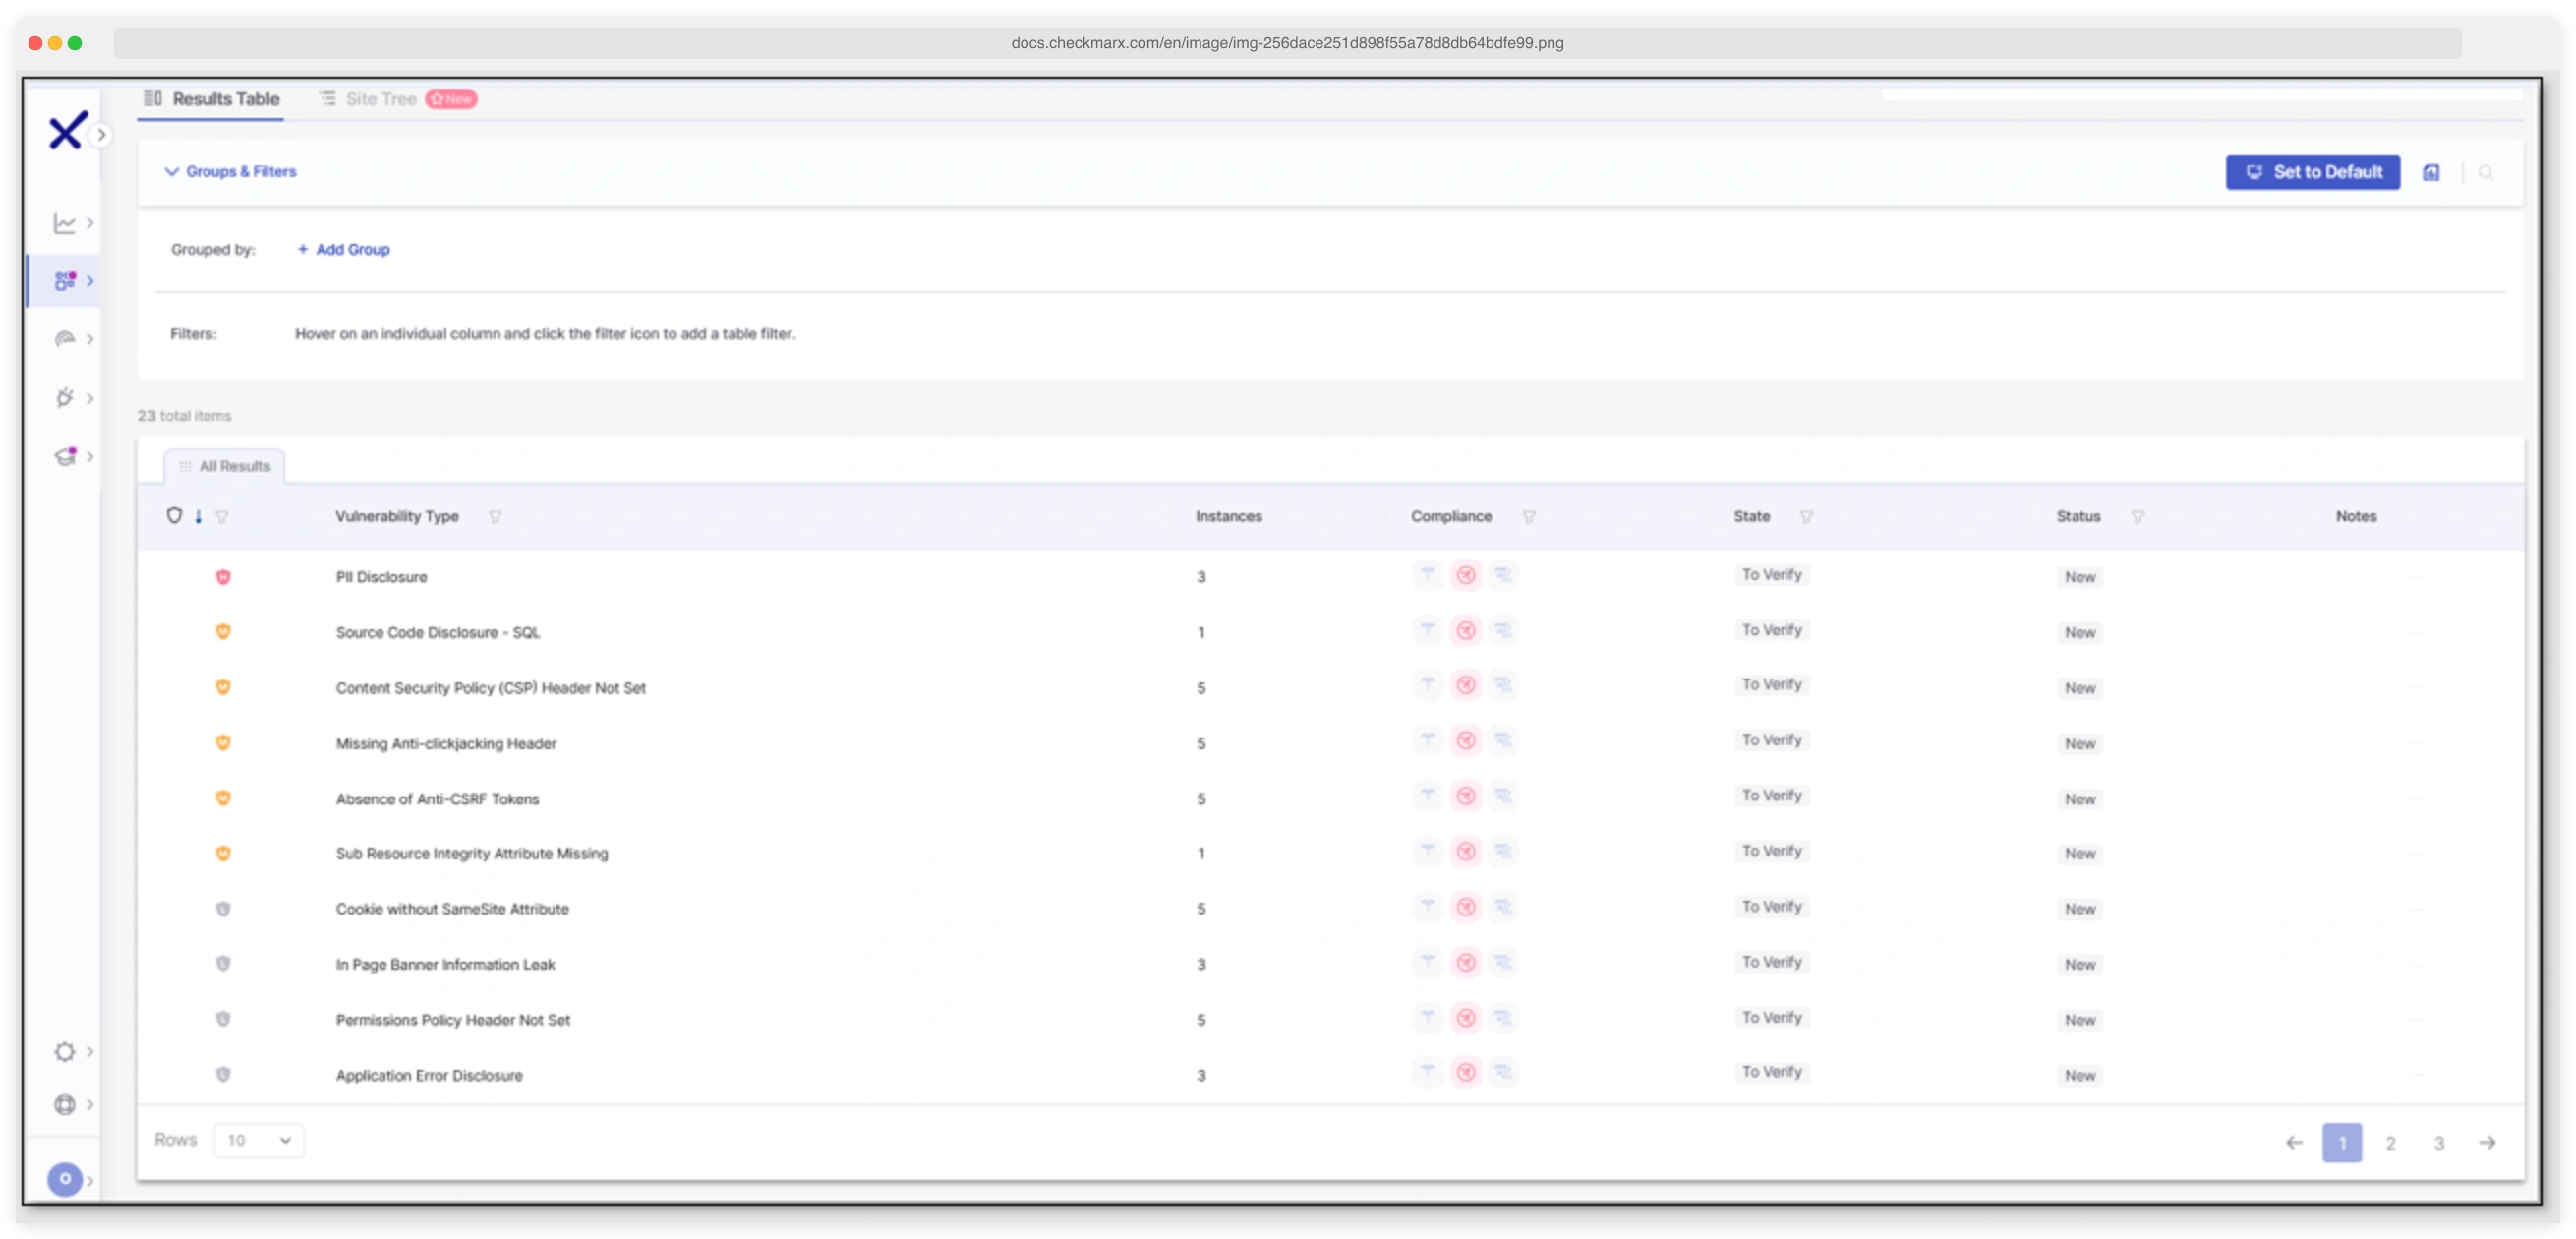Toggle the filter icon on the Status column
The width and height of the screenshot is (2576, 1239).
click(x=2140, y=517)
